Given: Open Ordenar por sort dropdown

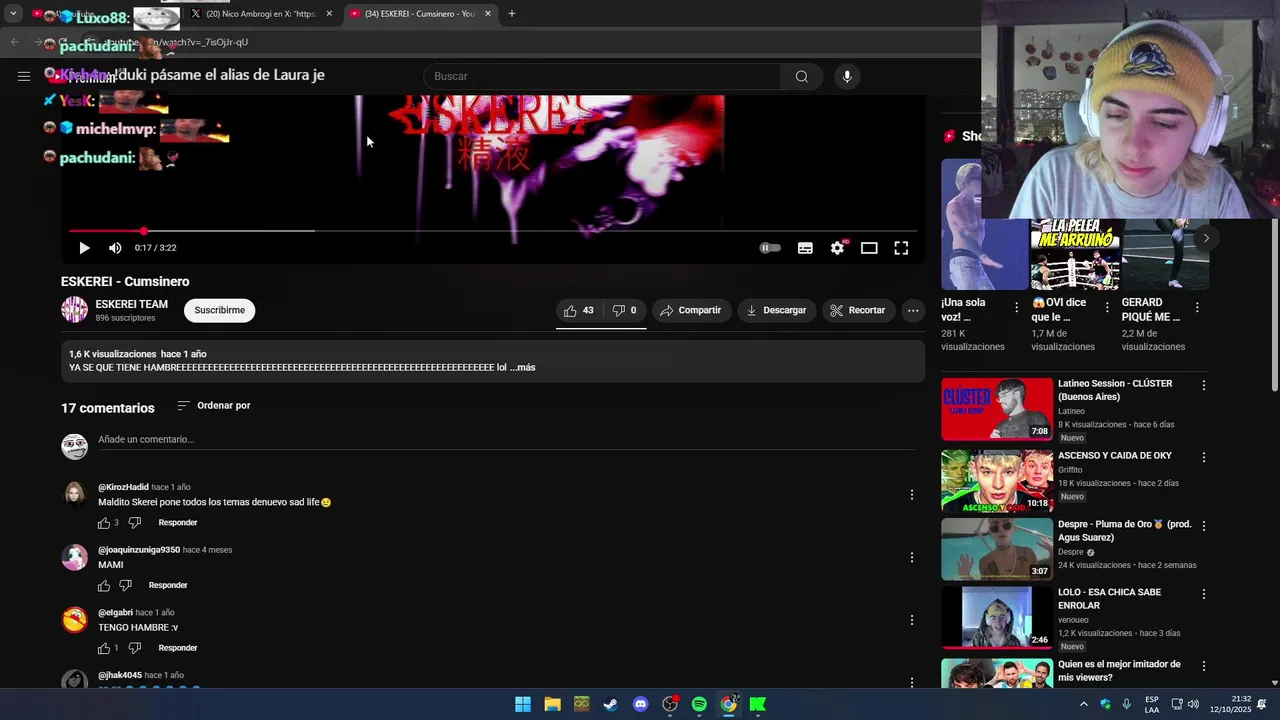Looking at the screenshot, I should tap(214, 406).
